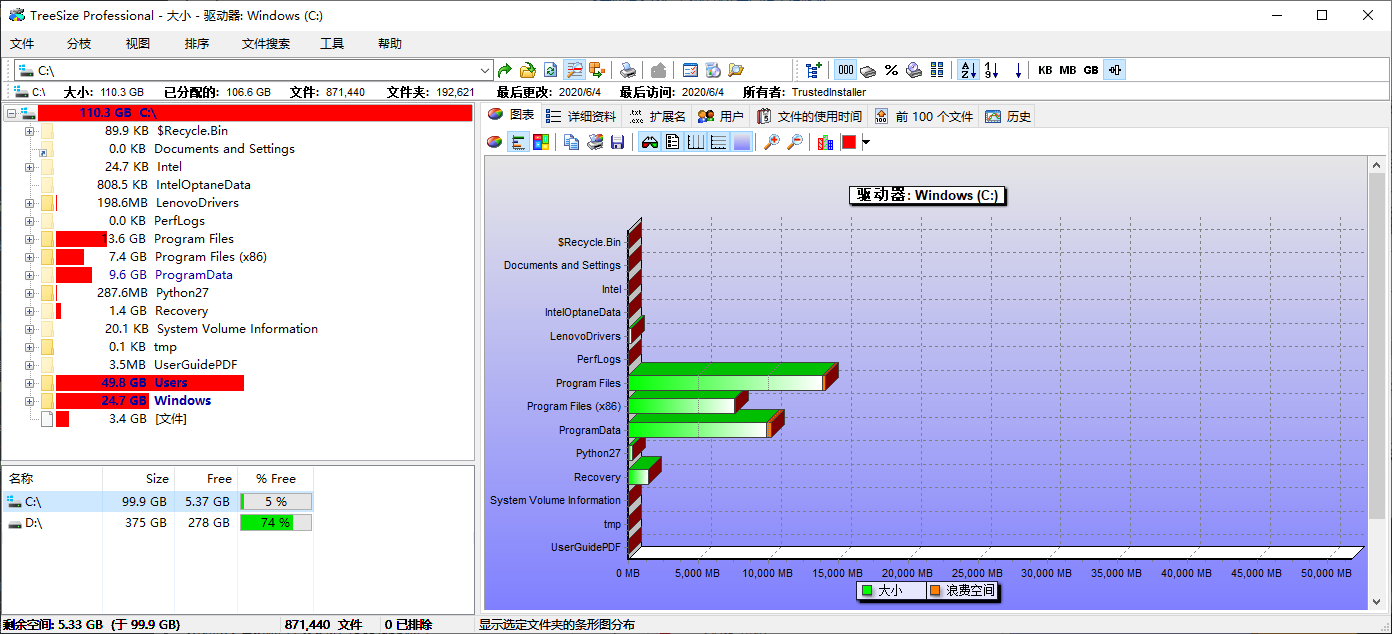Image resolution: width=1392 pixels, height=634 pixels.
Task: Expand the Windows folder node
Action: coord(29,401)
